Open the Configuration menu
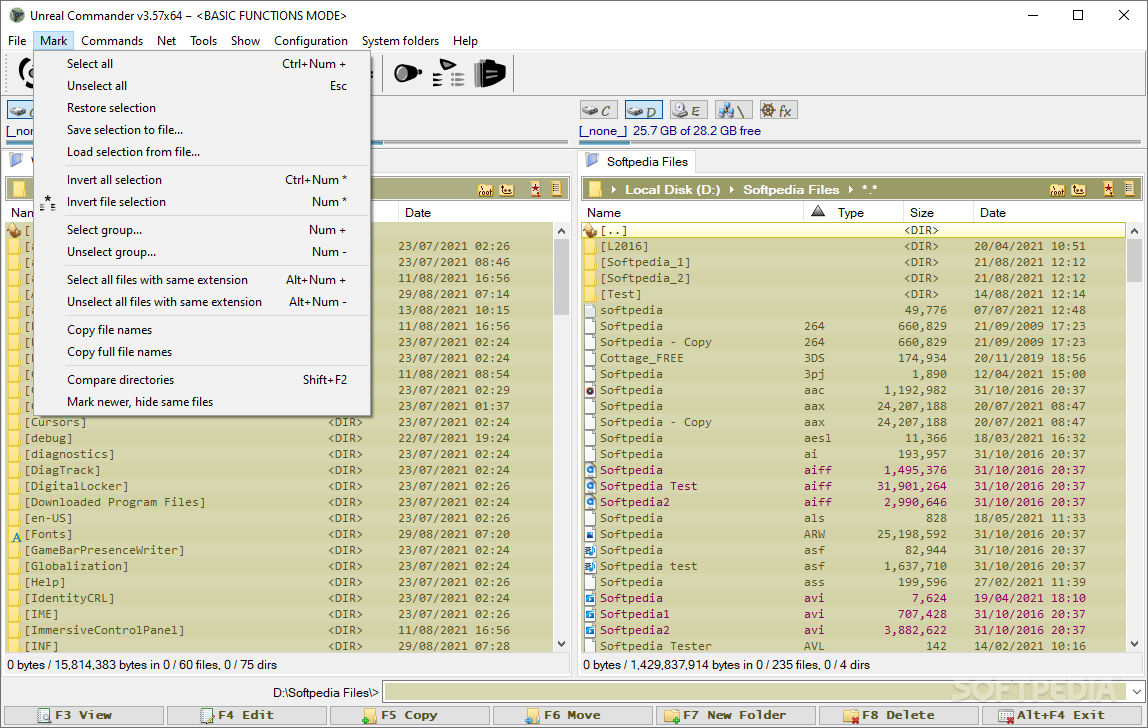This screenshot has height=728, width=1148. coord(310,41)
